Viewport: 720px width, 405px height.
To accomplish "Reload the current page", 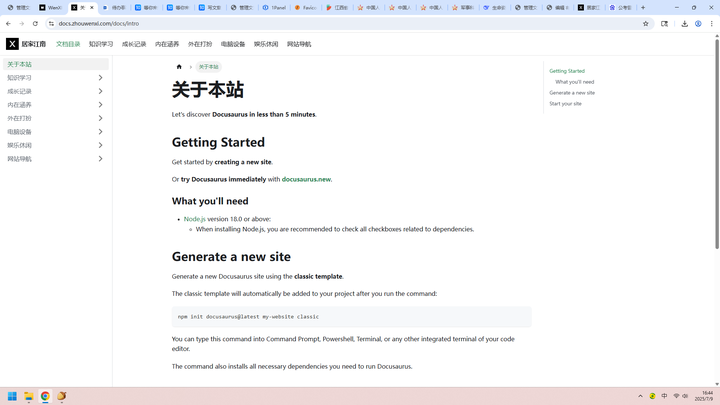I will tap(35, 23).
